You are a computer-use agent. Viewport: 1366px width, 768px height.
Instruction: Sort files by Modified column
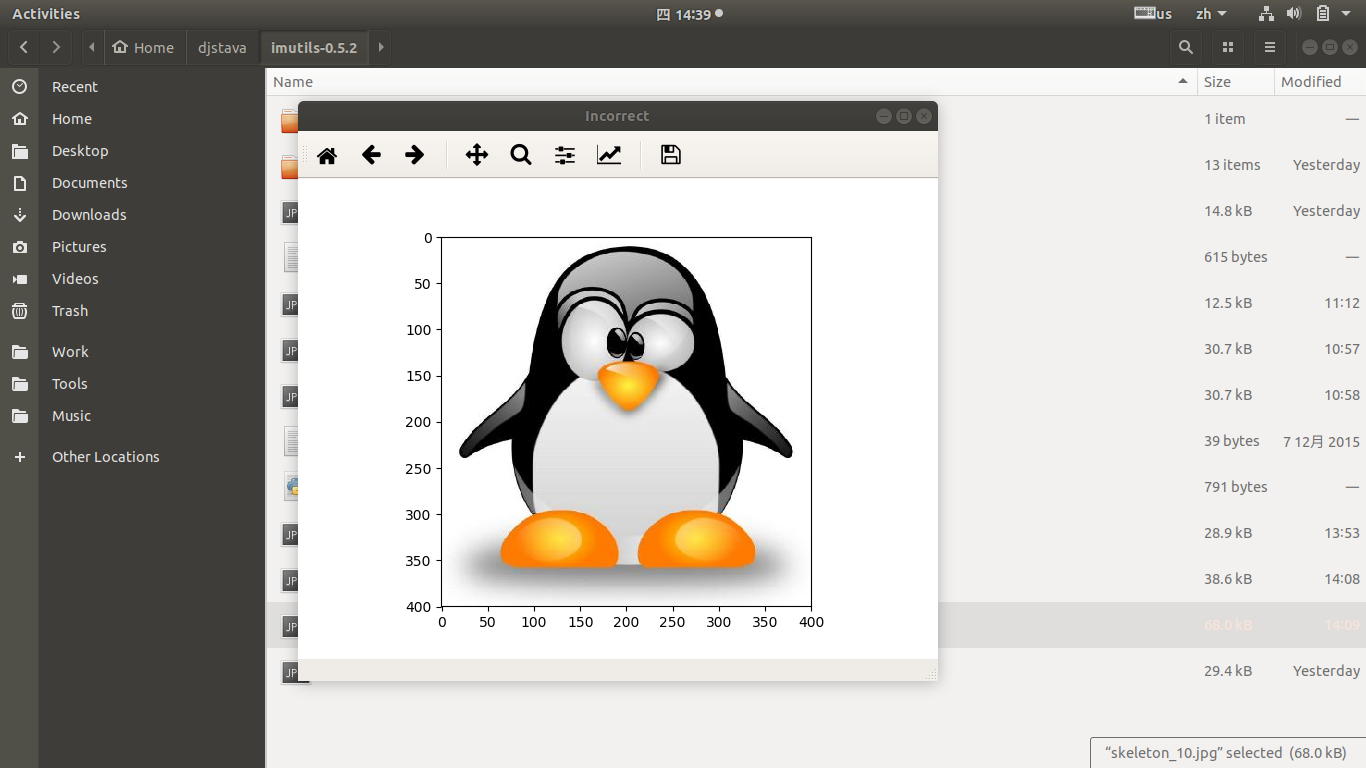(1320, 82)
